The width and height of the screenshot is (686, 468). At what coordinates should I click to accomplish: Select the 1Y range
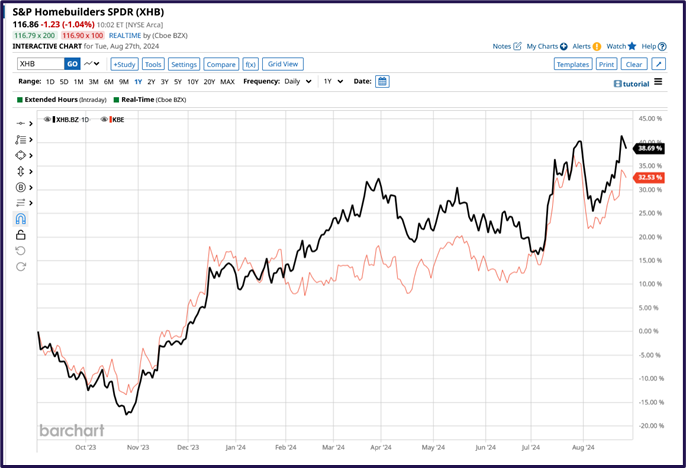[138, 82]
